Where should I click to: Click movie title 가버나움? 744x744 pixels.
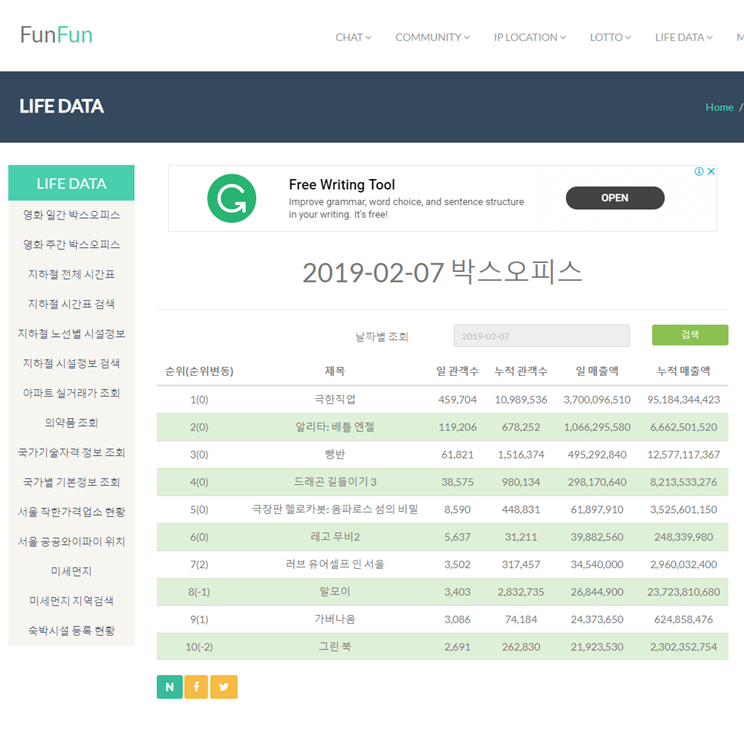point(335,619)
